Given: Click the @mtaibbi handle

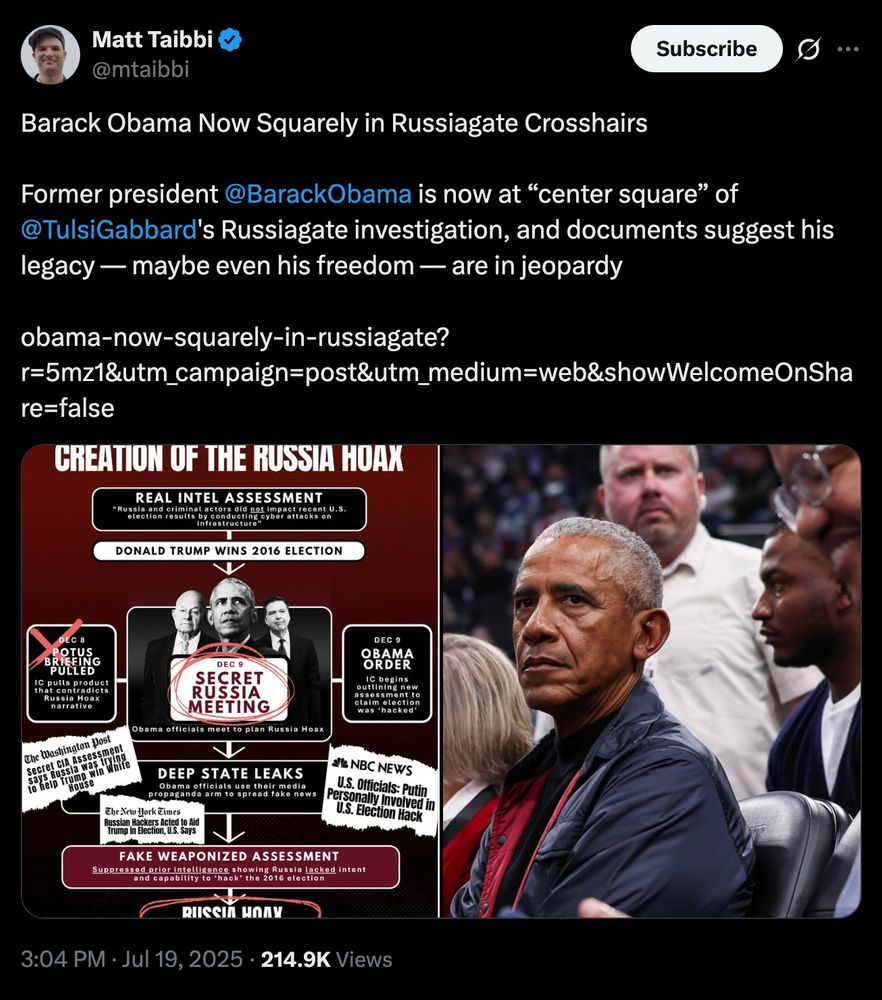Looking at the screenshot, I should click(140, 69).
